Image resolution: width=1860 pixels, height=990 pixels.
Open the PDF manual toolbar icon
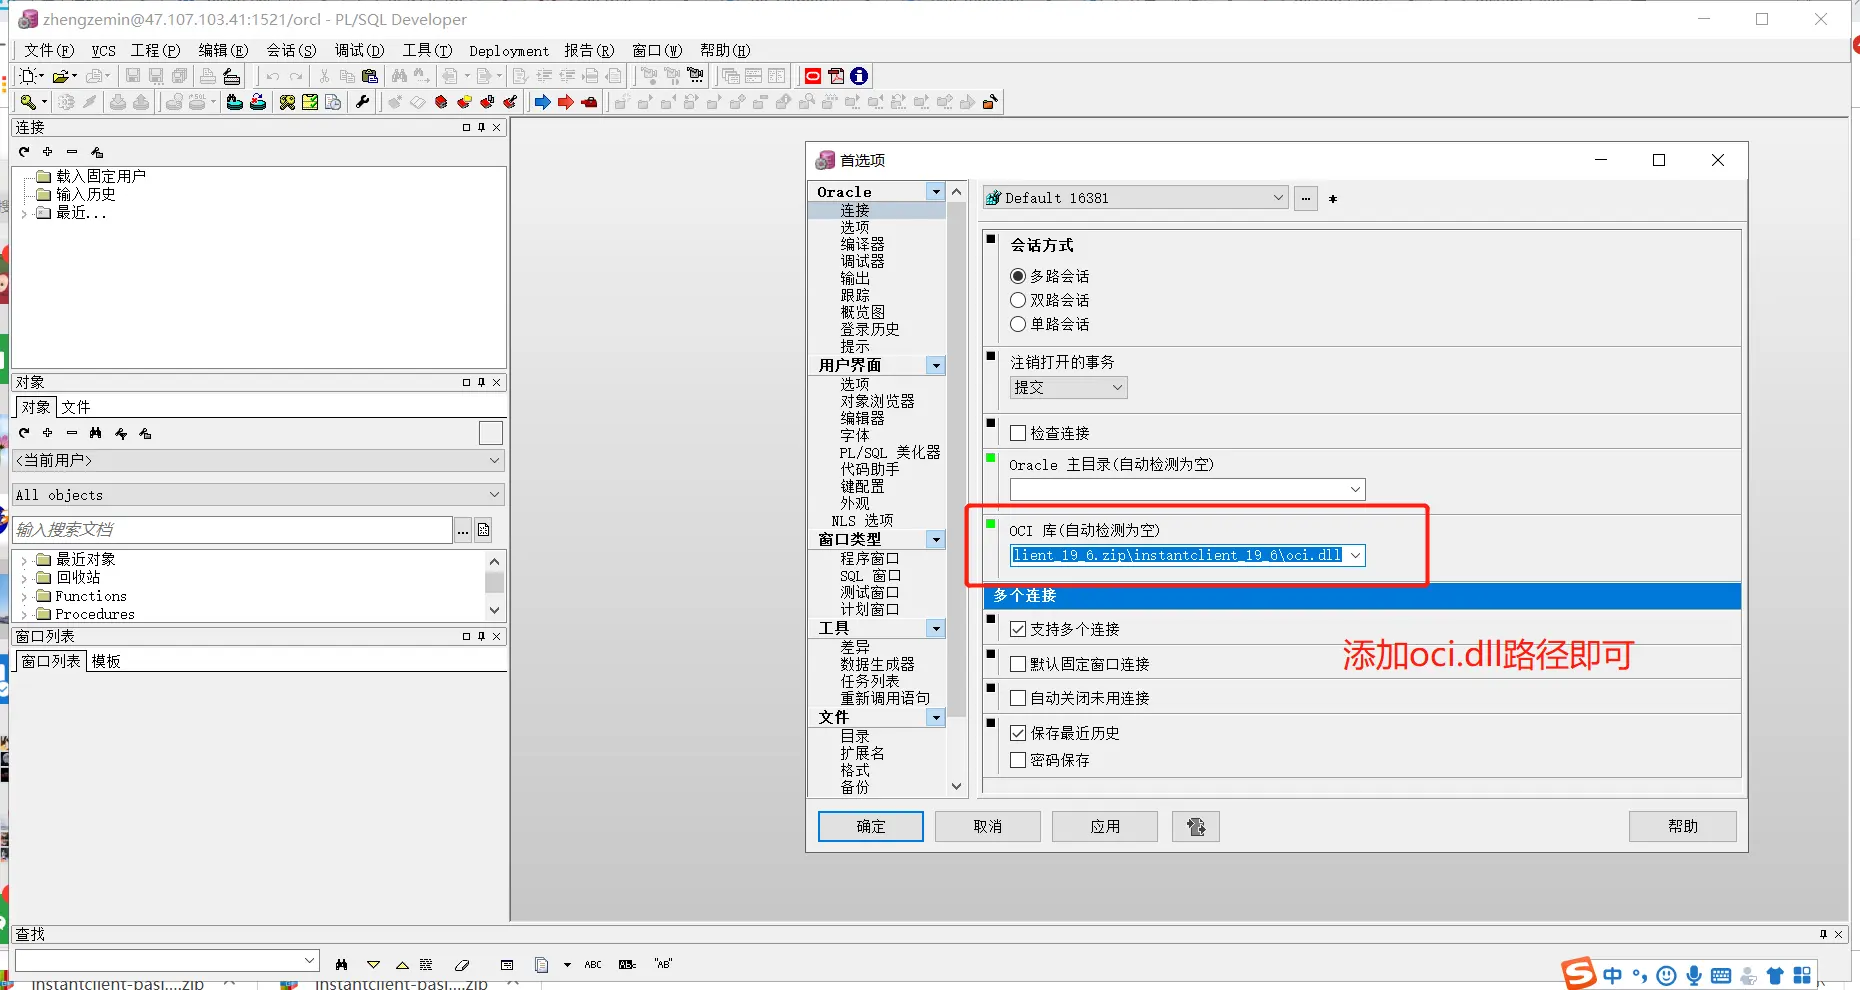pos(836,76)
